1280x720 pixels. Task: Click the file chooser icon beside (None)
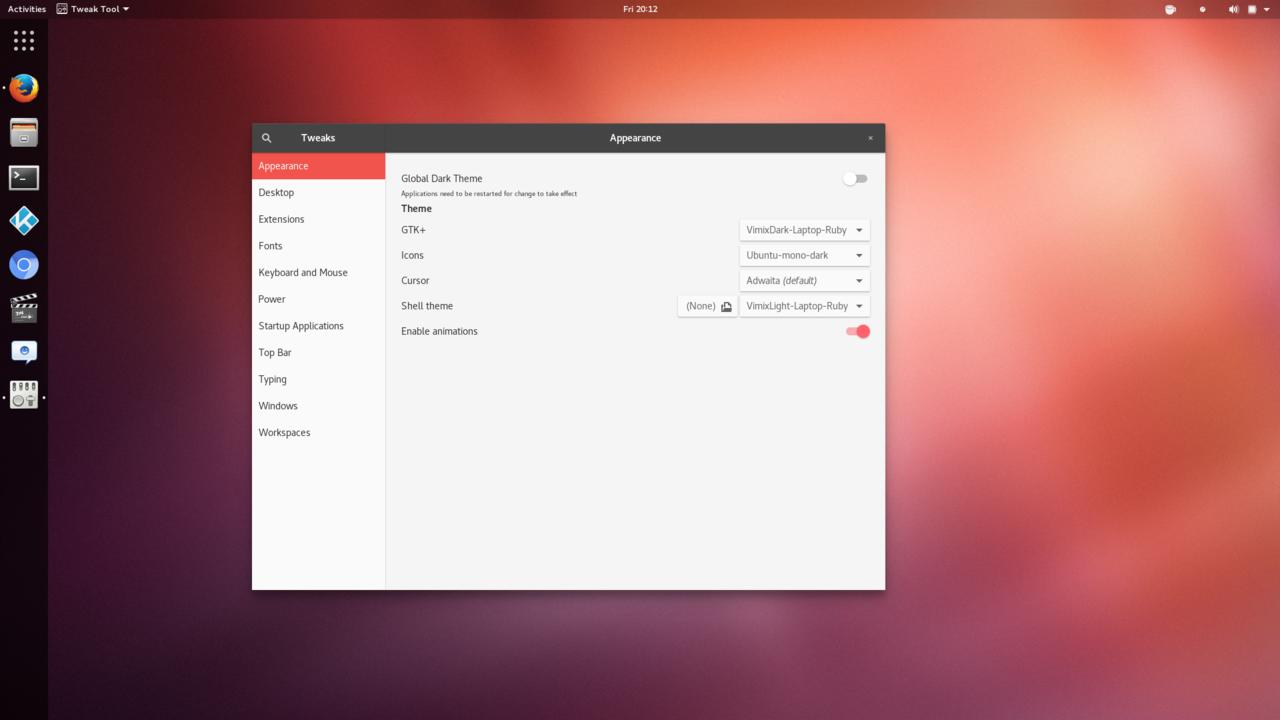pyautogui.click(x=726, y=306)
